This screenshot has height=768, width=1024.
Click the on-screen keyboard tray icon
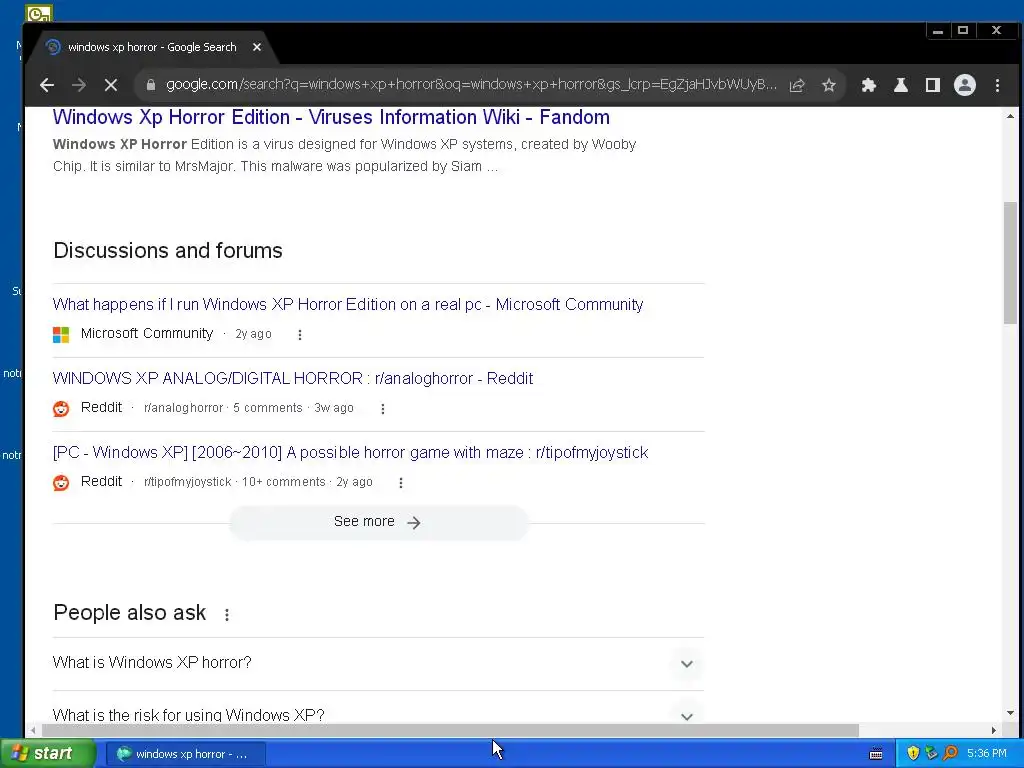876,754
